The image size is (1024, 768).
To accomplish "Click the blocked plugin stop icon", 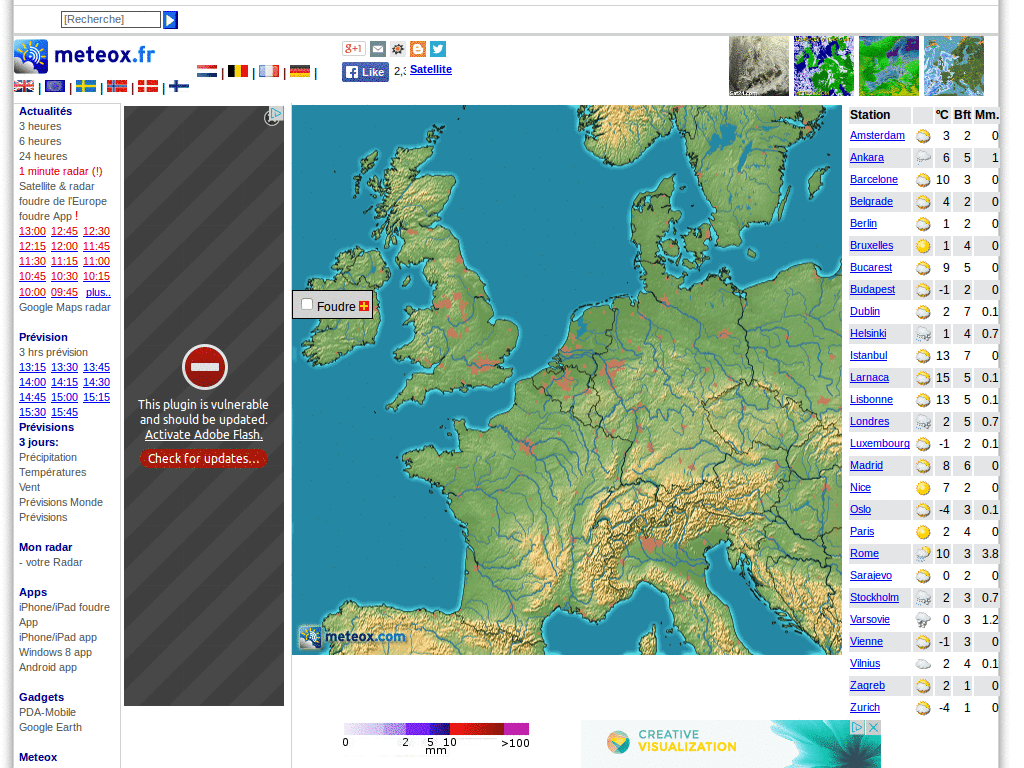I will coord(204,366).
